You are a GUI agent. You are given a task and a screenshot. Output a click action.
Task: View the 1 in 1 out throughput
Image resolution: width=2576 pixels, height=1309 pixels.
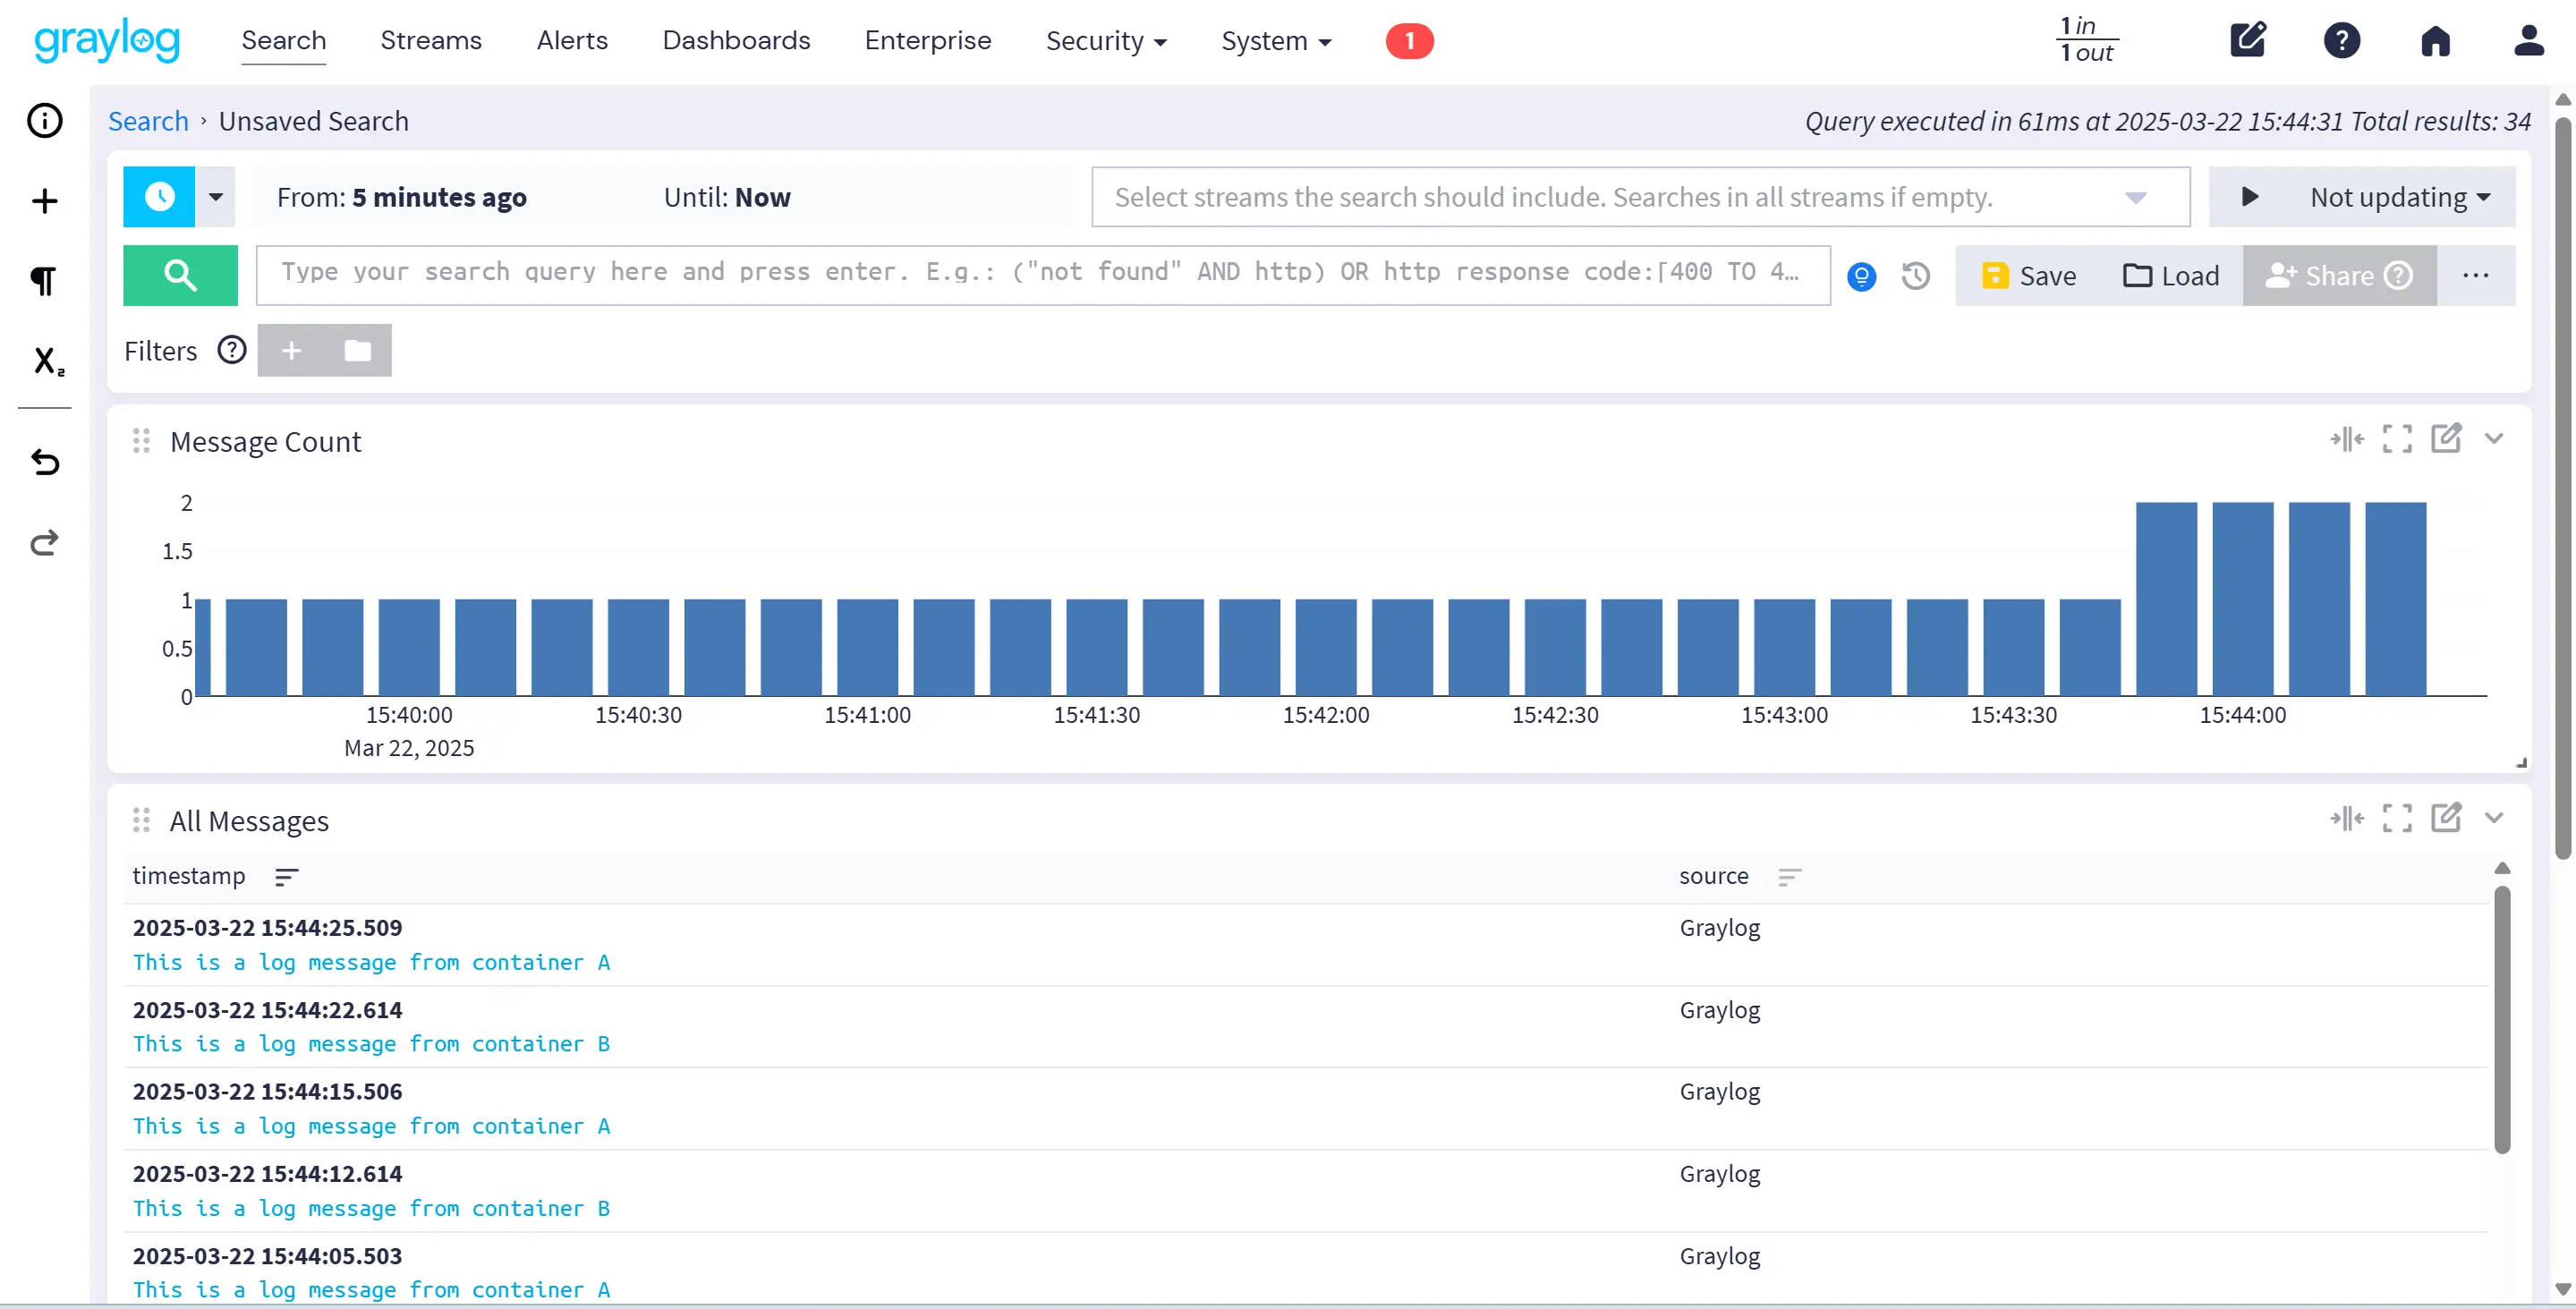click(x=2086, y=40)
